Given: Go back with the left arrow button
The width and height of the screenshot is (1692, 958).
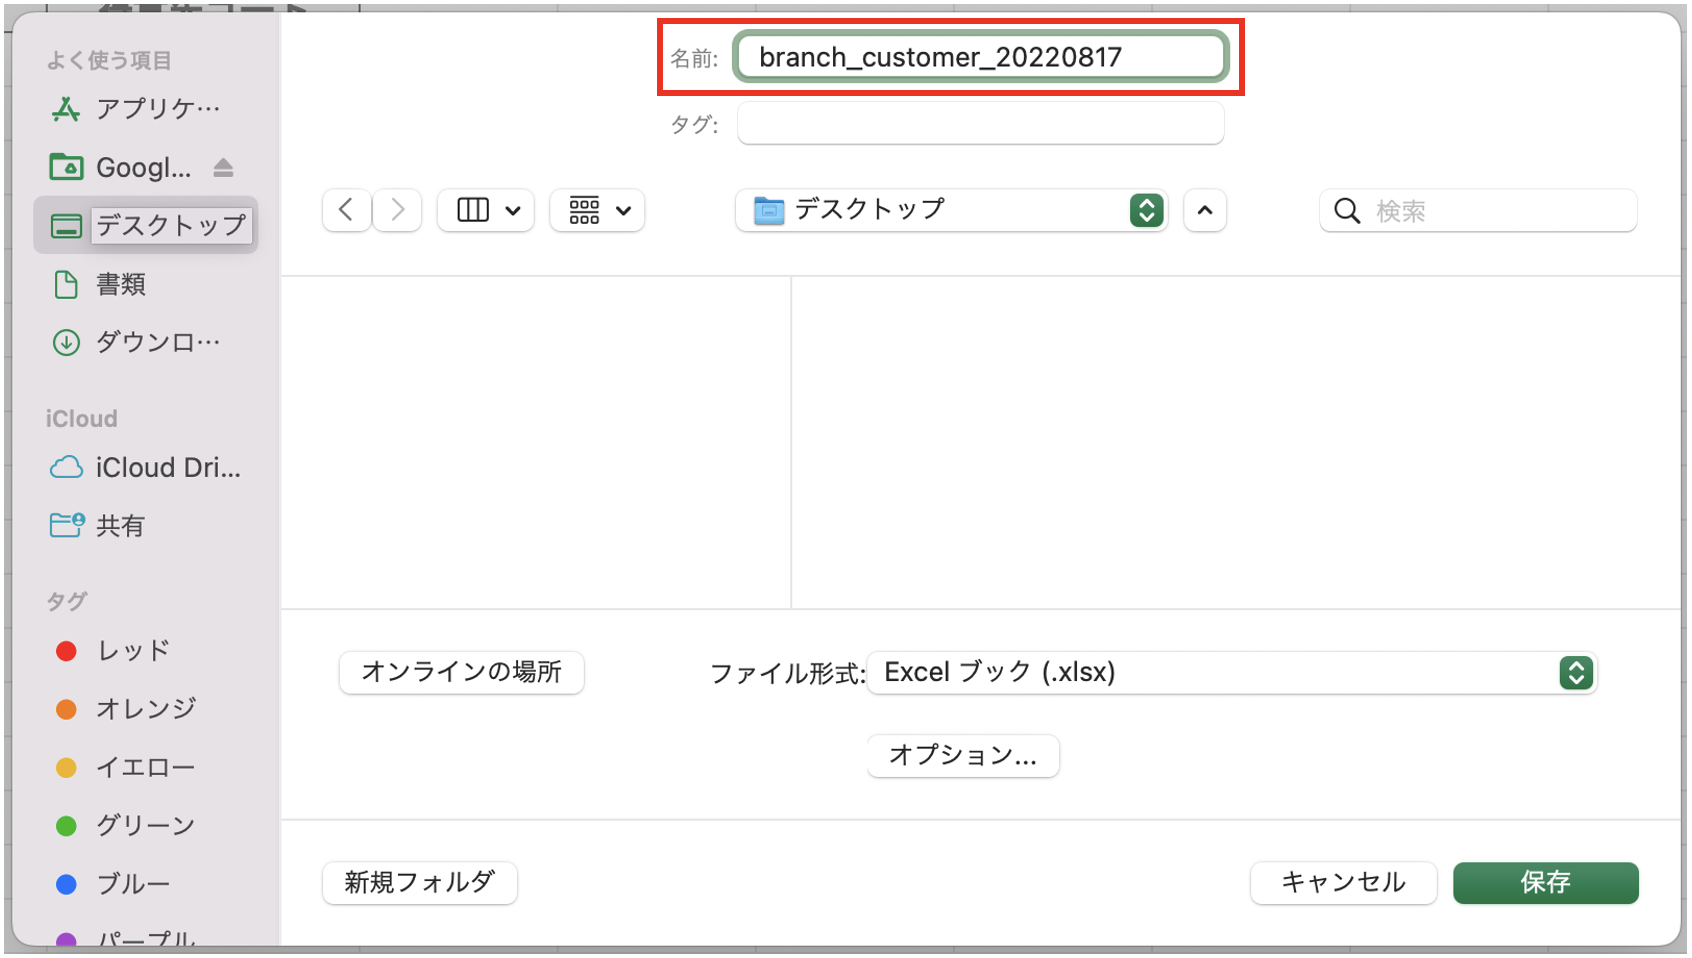Looking at the screenshot, I should [347, 210].
